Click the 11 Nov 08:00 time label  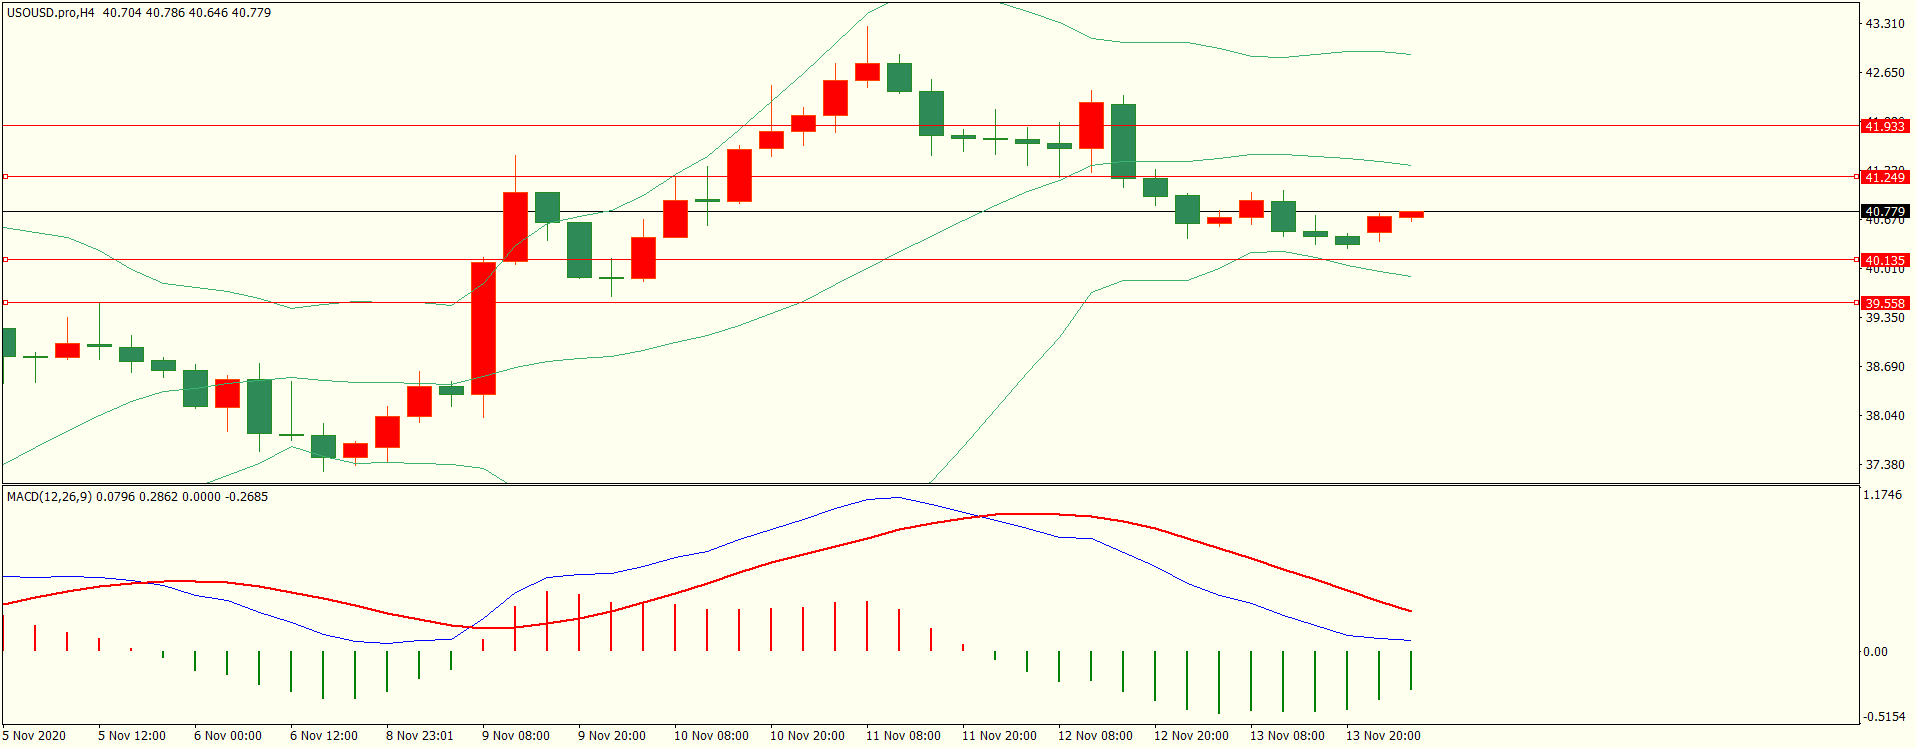(x=903, y=736)
